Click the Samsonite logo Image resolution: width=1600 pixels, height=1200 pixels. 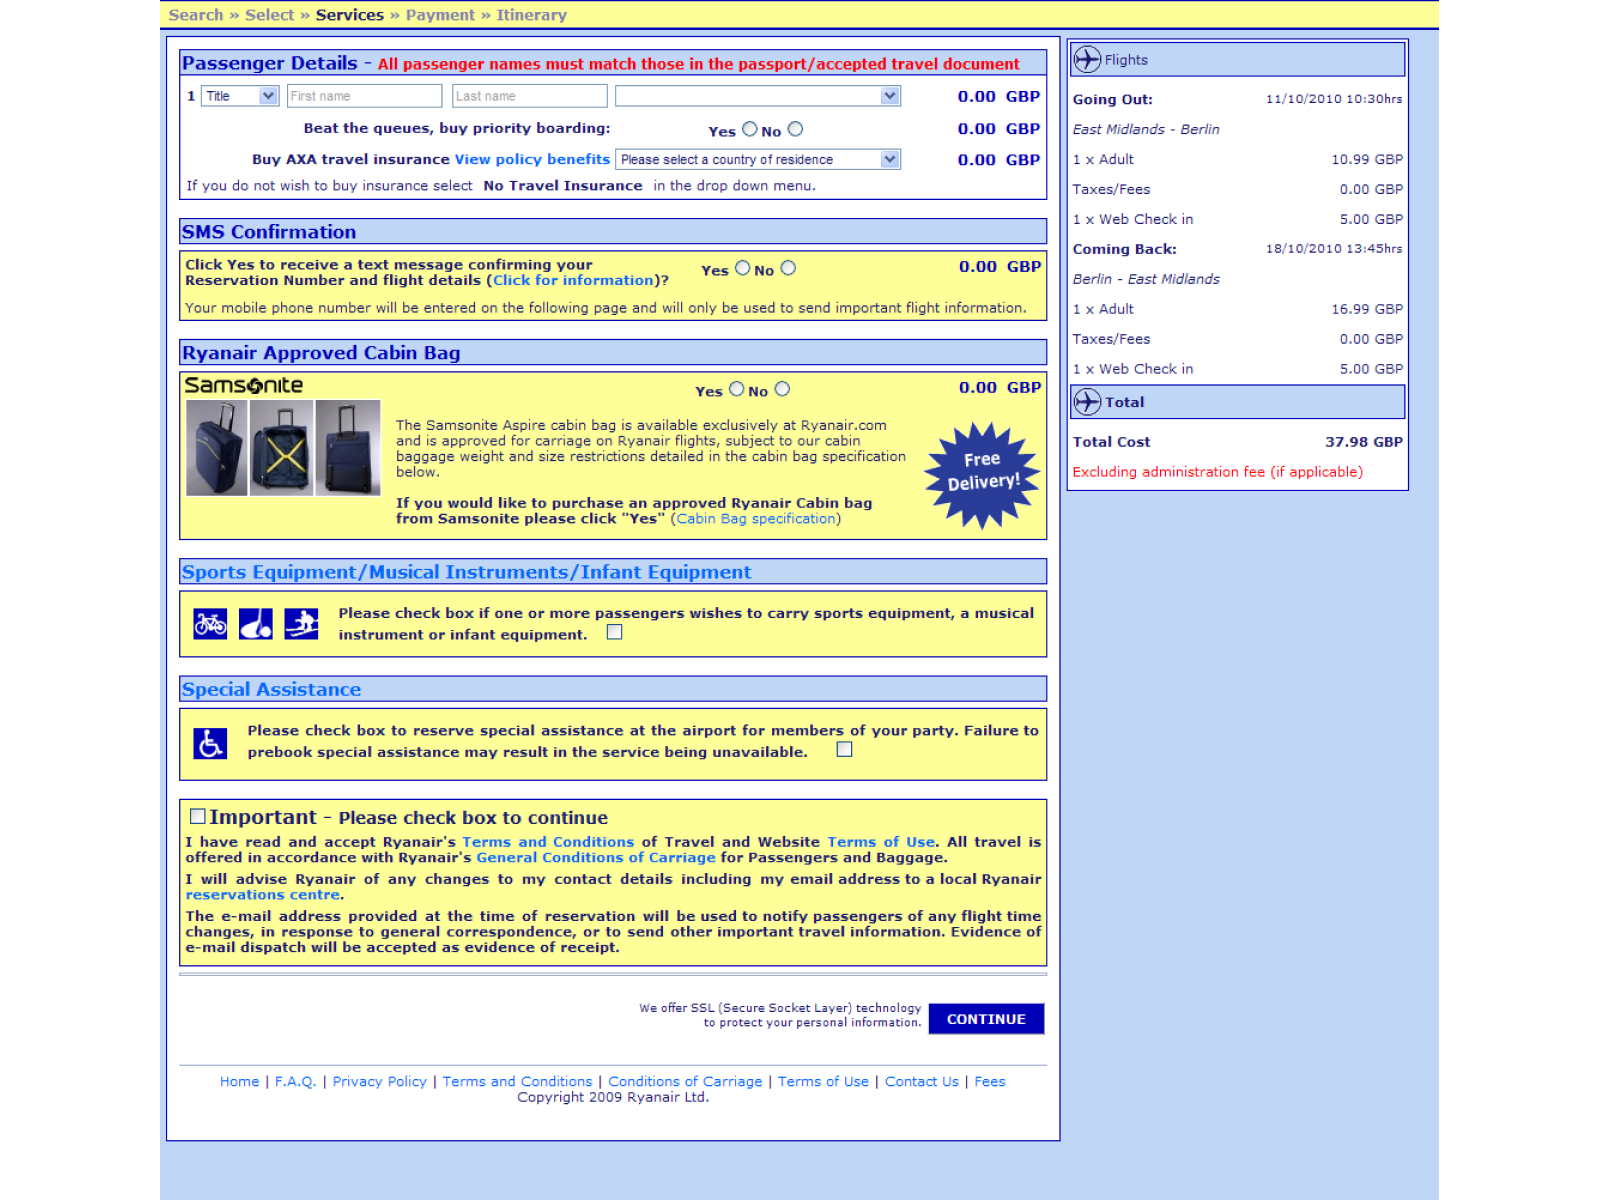click(244, 385)
